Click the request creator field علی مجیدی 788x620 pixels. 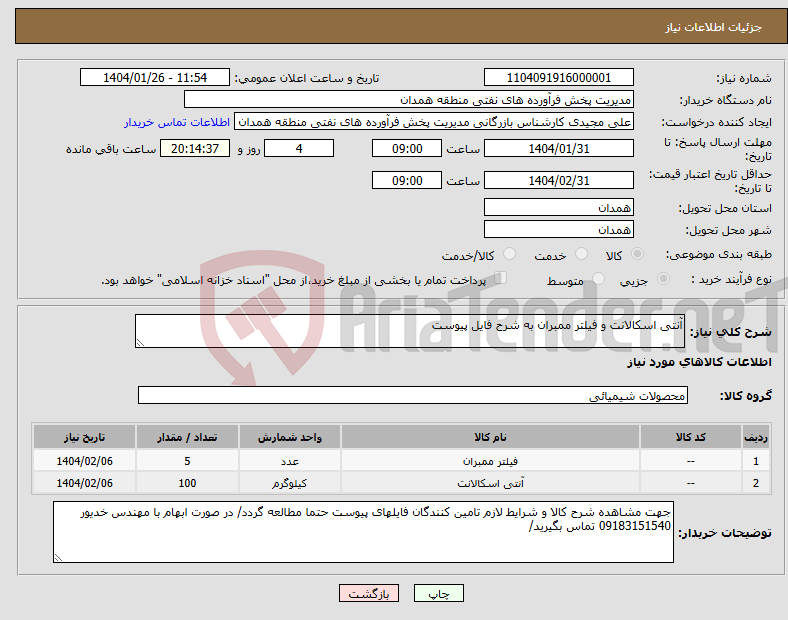pyautogui.click(x=434, y=122)
